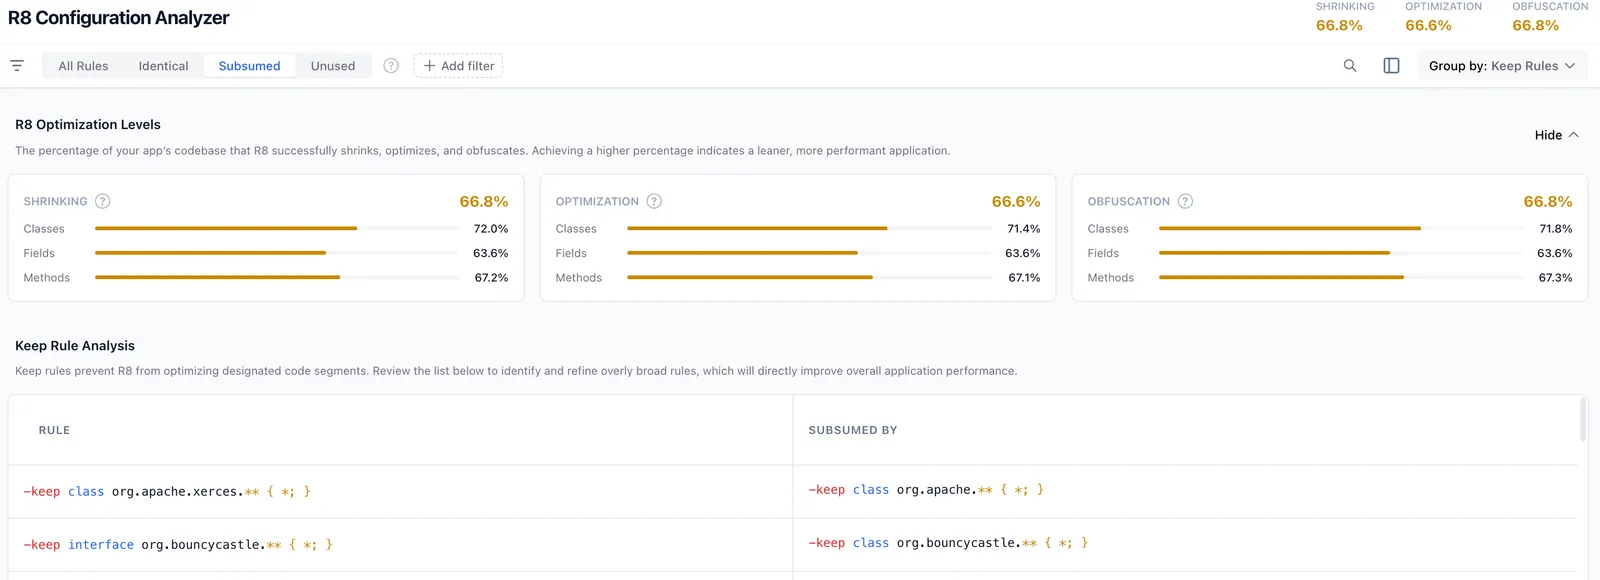Show Optimization help tooltip icon
This screenshot has width=1600, height=580.
[654, 201]
